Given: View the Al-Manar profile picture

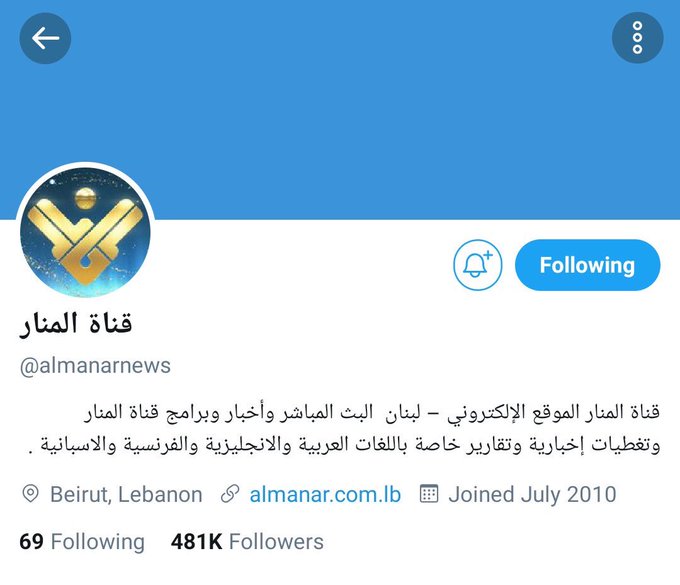Looking at the screenshot, I should click(85, 232).
